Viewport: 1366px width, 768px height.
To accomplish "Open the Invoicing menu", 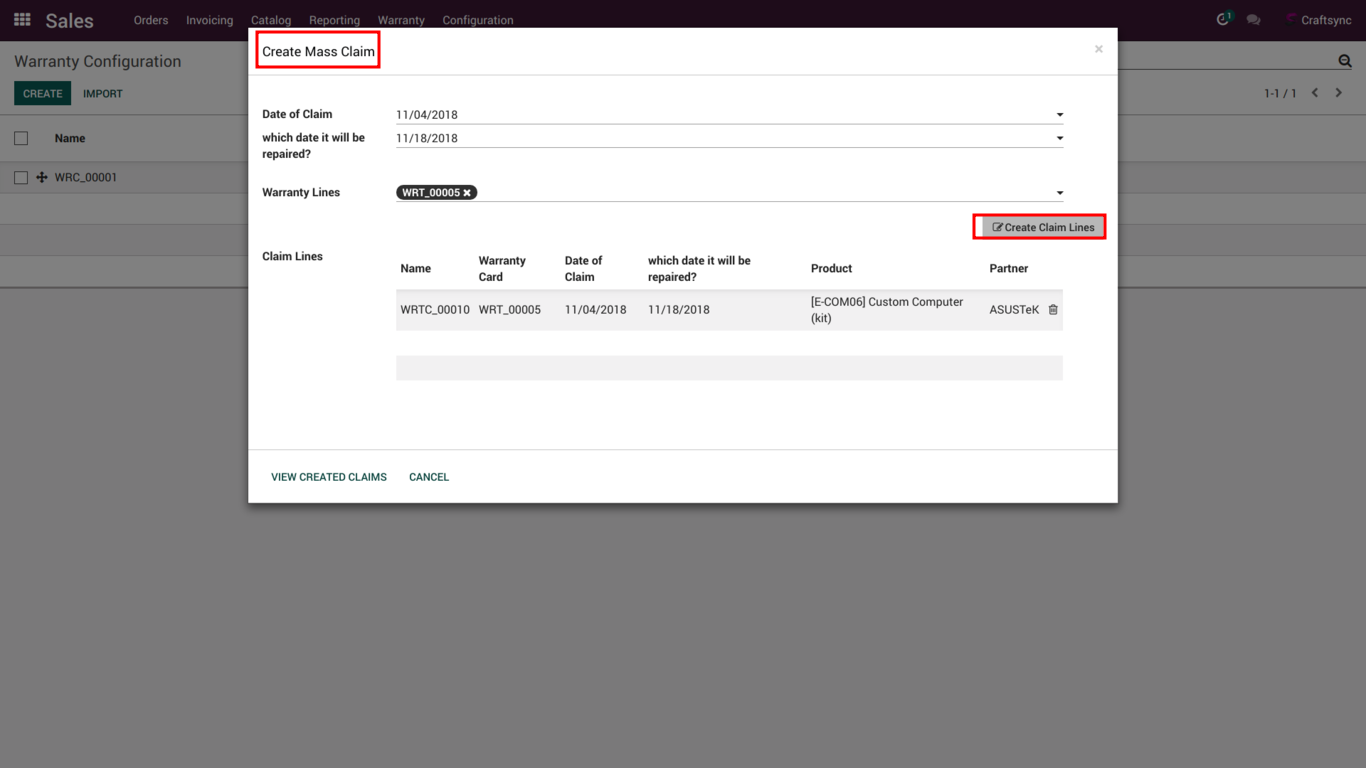I will (209, 20).
